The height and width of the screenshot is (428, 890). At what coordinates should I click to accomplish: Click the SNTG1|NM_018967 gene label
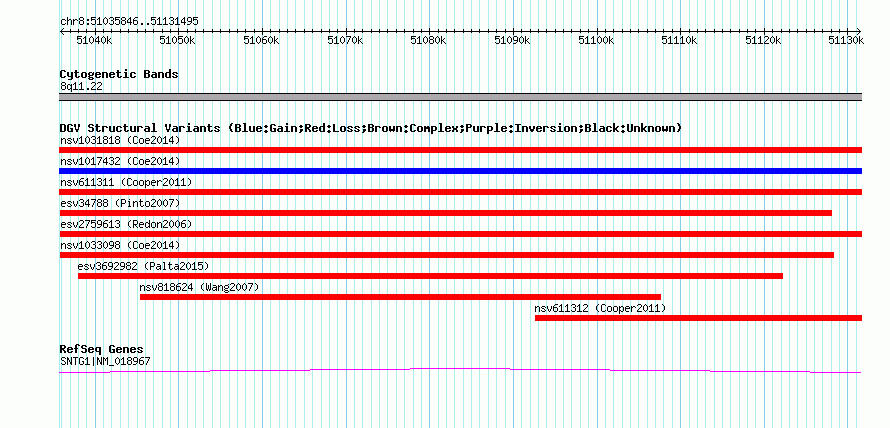point(105,361)
